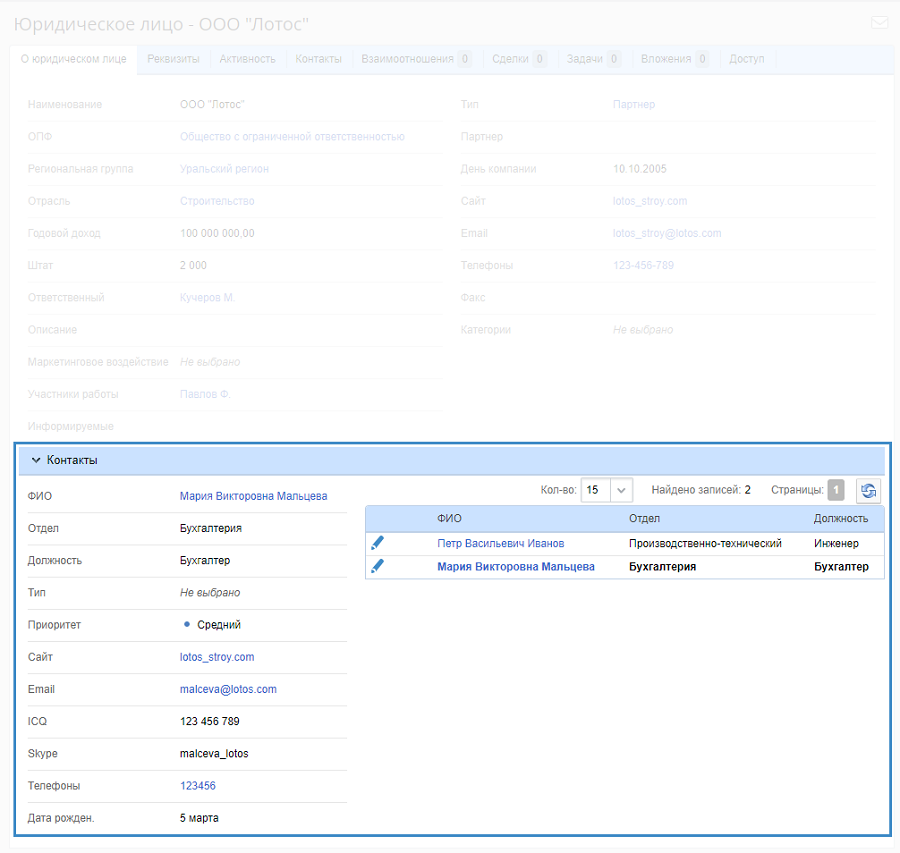This screenshot has height=853, width=900.
Task: Edit Мария Викторовна Мальцева row pencil icon
Action: [x=377, y=567]
